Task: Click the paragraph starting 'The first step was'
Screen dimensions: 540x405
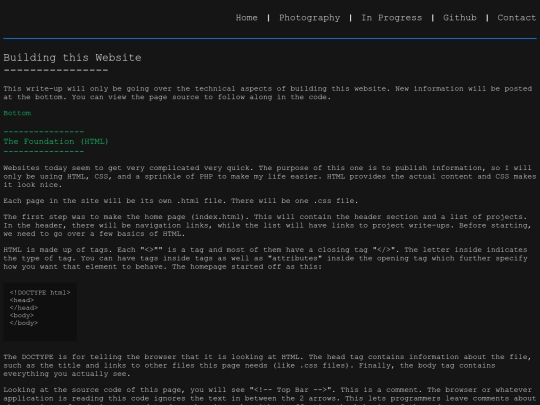Action: point(267,225)
